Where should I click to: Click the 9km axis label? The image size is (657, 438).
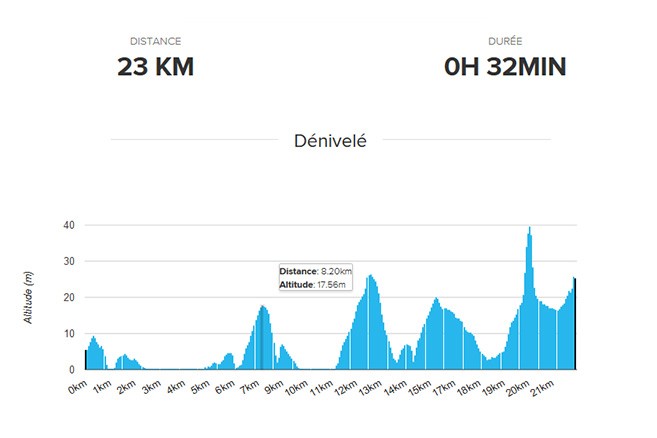pyautogui.click(x=274, y=387)
